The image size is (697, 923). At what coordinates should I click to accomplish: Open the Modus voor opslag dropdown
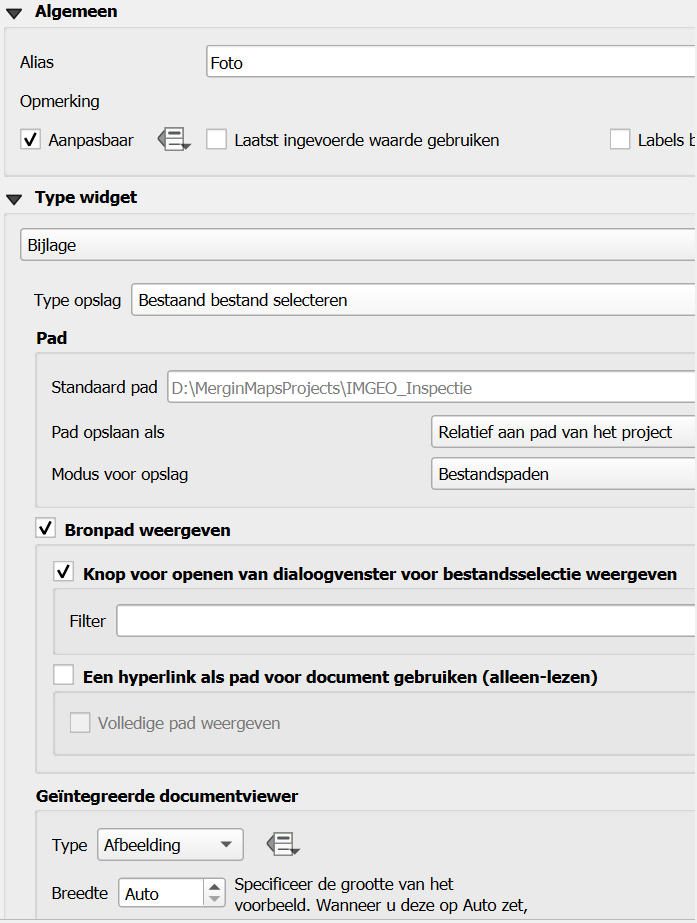(x=562, y=474)
